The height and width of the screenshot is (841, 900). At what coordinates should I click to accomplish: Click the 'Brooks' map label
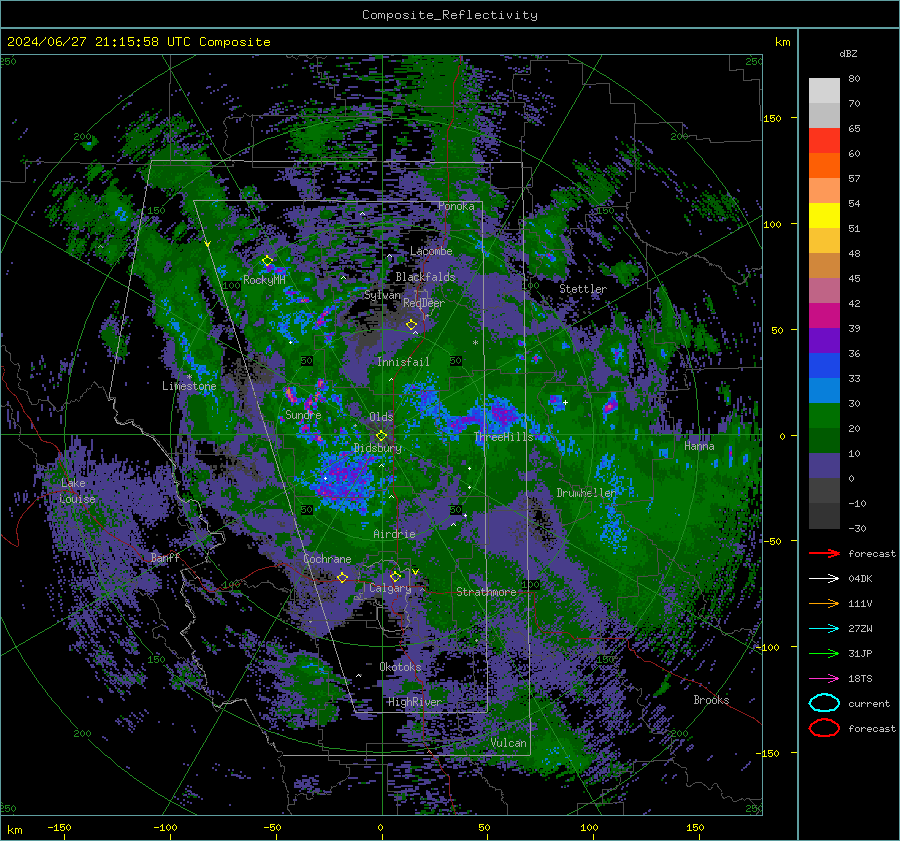tap(711, 700)
